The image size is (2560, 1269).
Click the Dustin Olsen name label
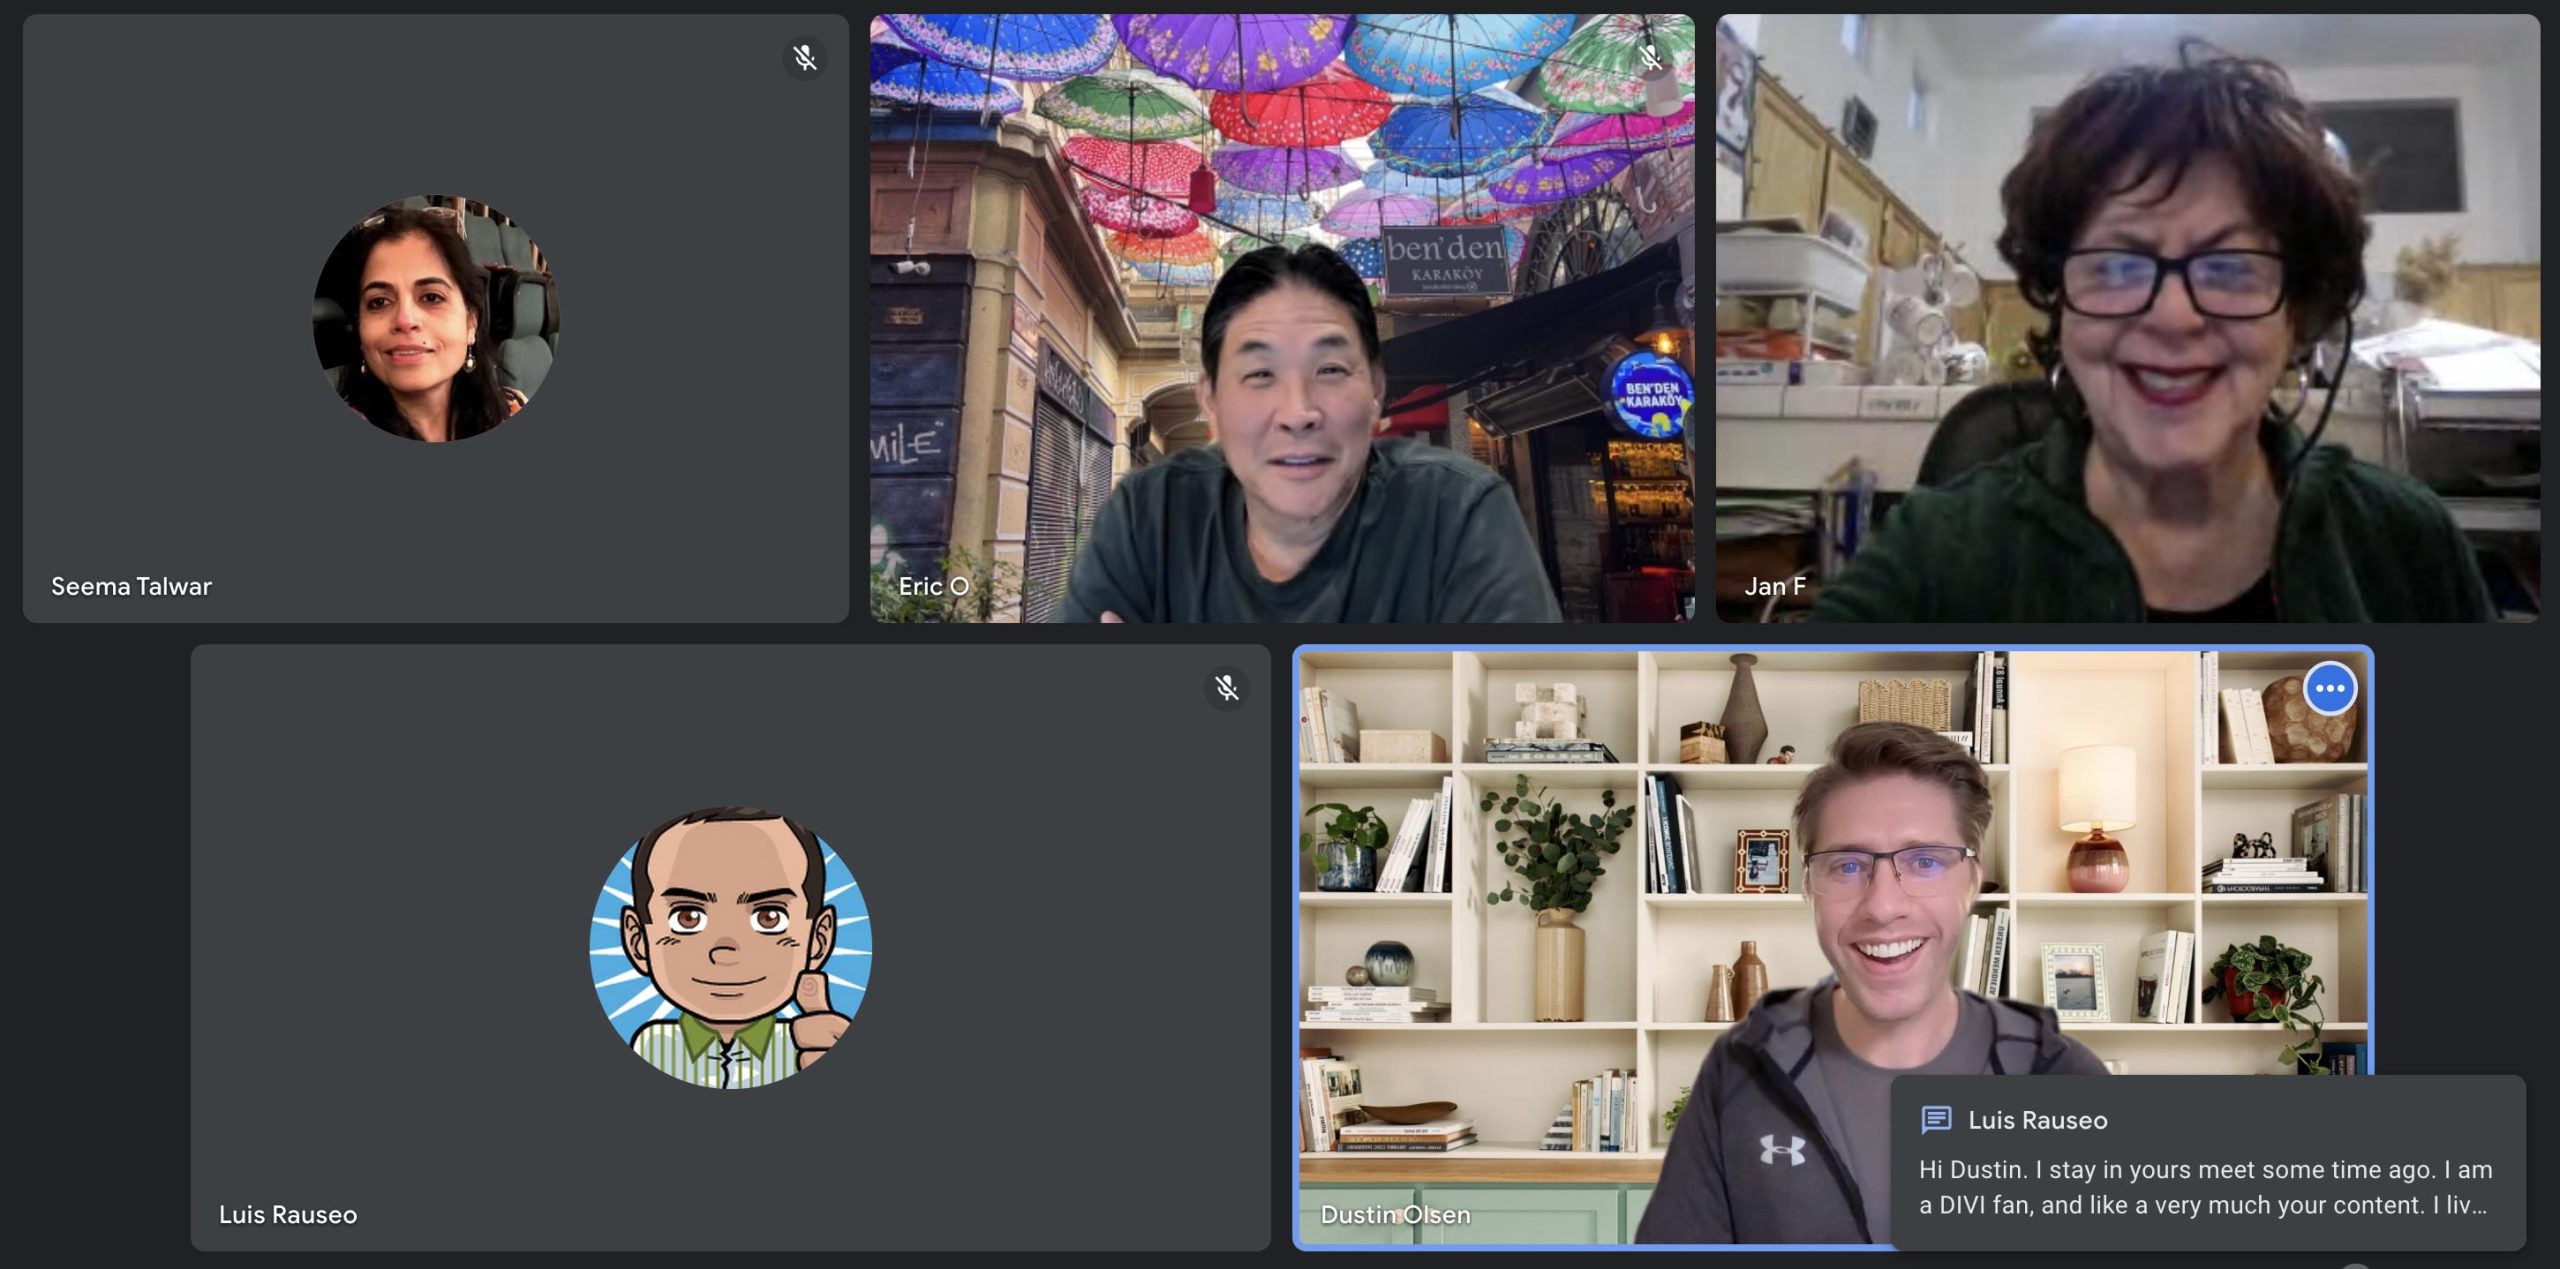coord(1395,1214)
